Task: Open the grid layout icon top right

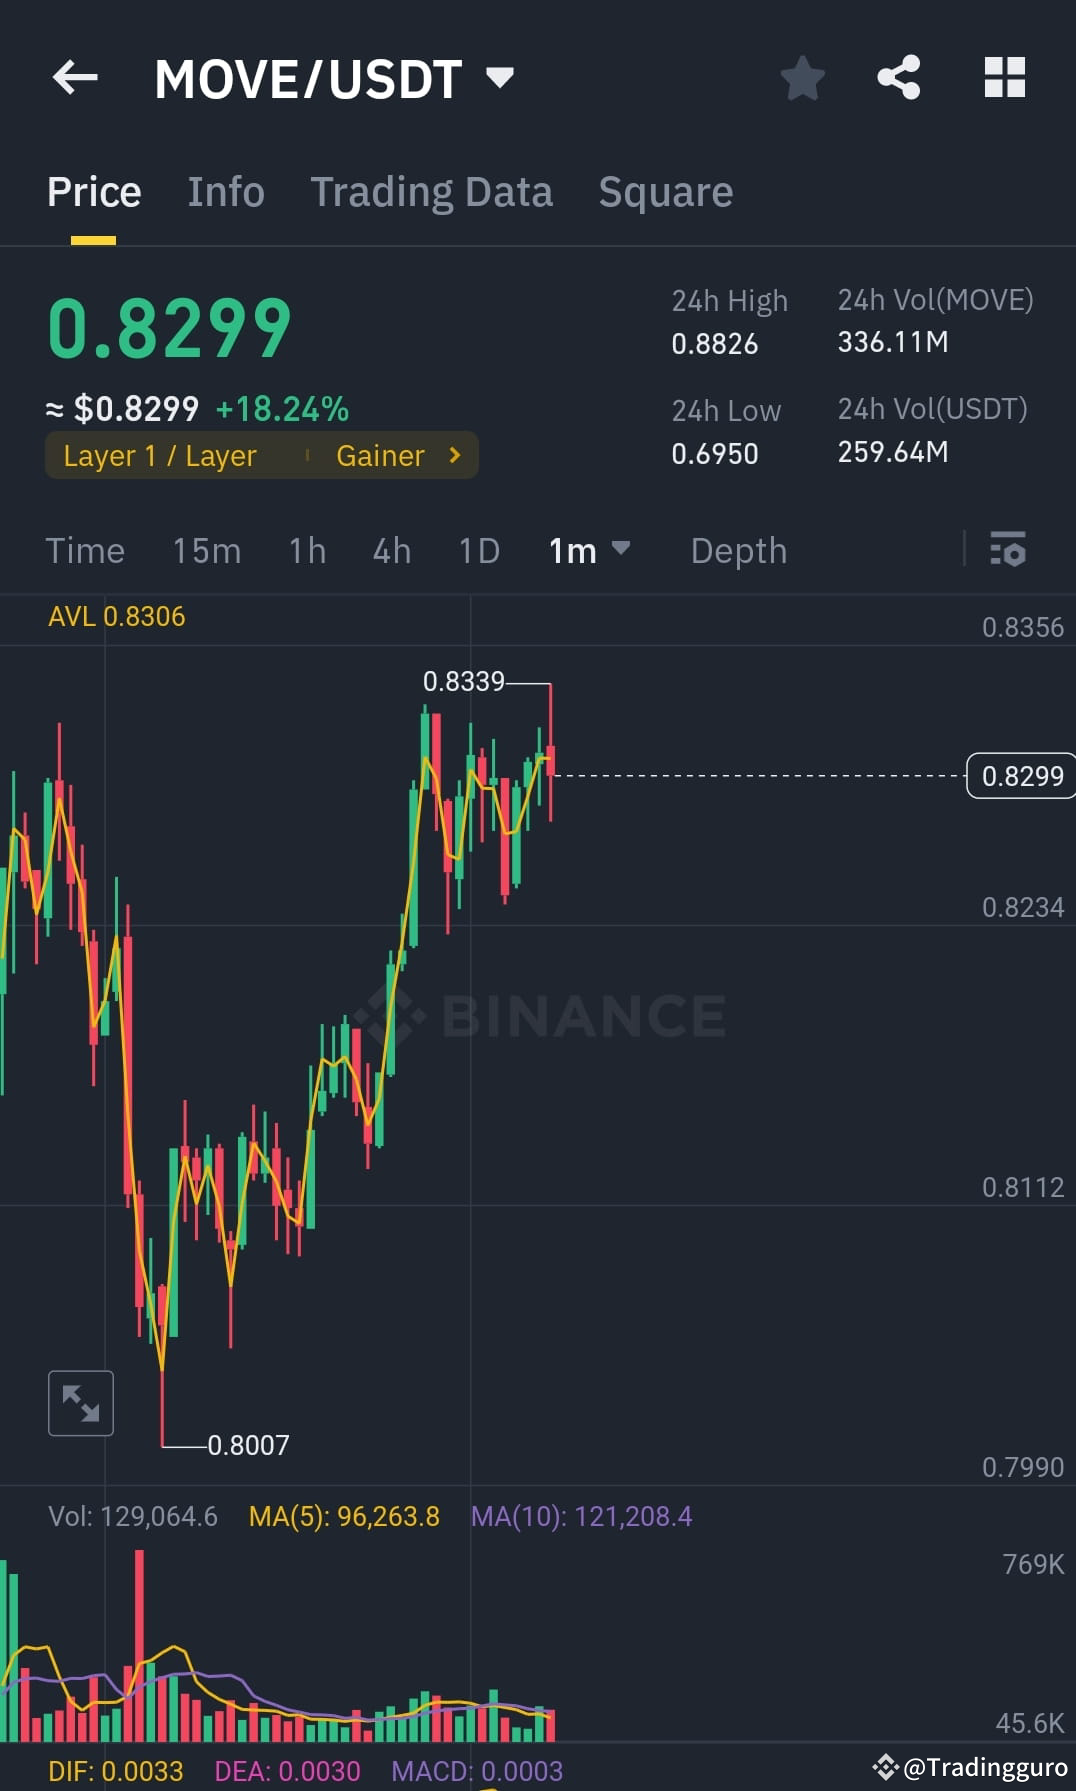Action: [x=1003, y=78]
